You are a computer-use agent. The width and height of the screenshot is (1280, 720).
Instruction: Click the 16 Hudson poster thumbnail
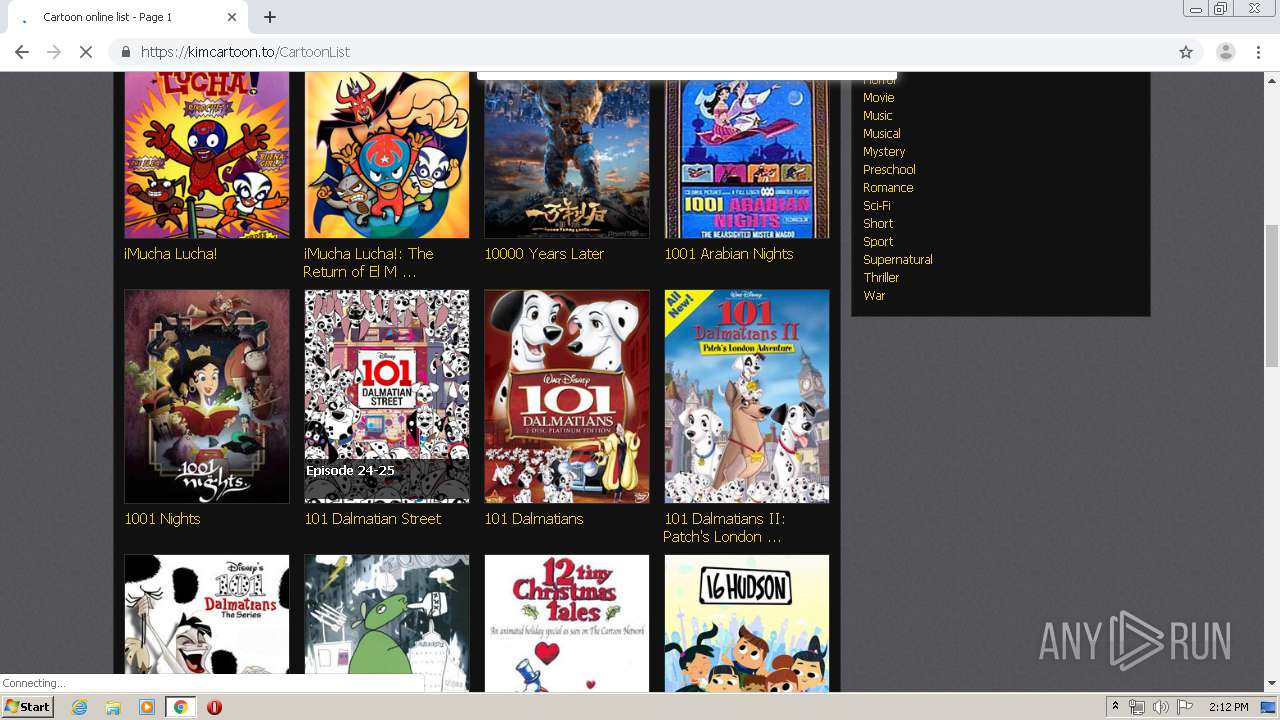pyautogui.click(x=747, y=623)
